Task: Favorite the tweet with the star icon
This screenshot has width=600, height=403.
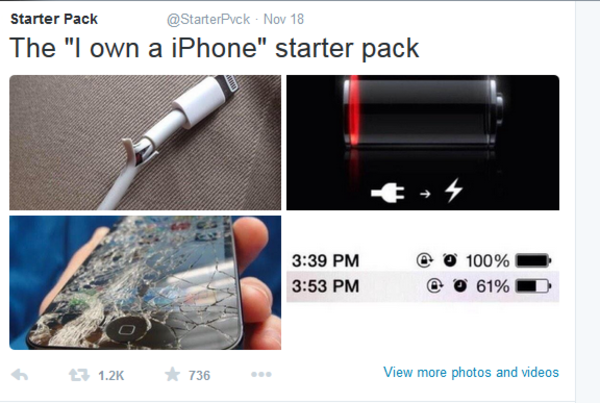Action: tap(172, 374)
